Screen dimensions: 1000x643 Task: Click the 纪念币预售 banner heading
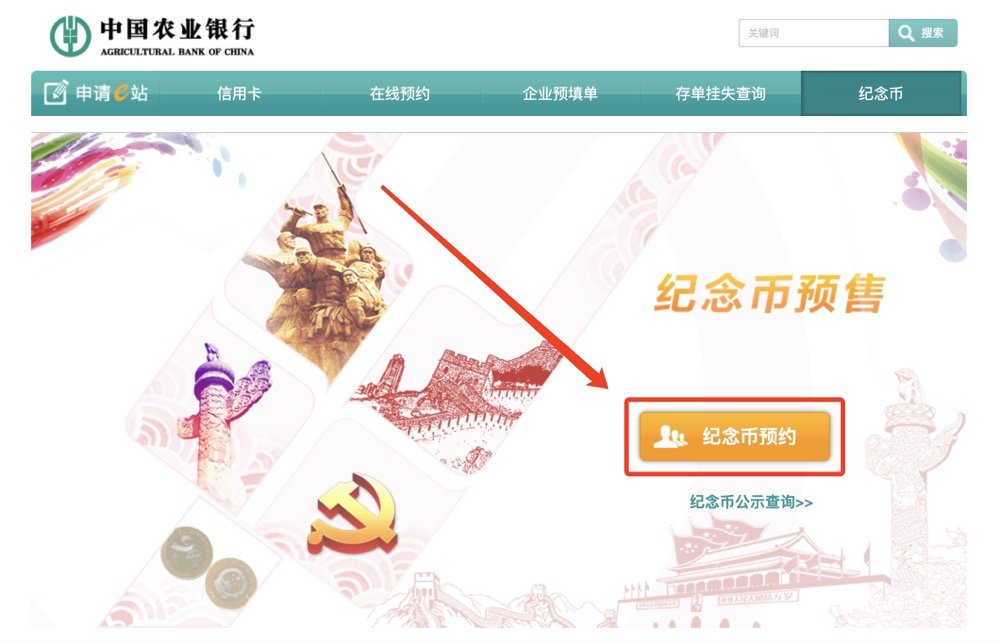(770, 294)
